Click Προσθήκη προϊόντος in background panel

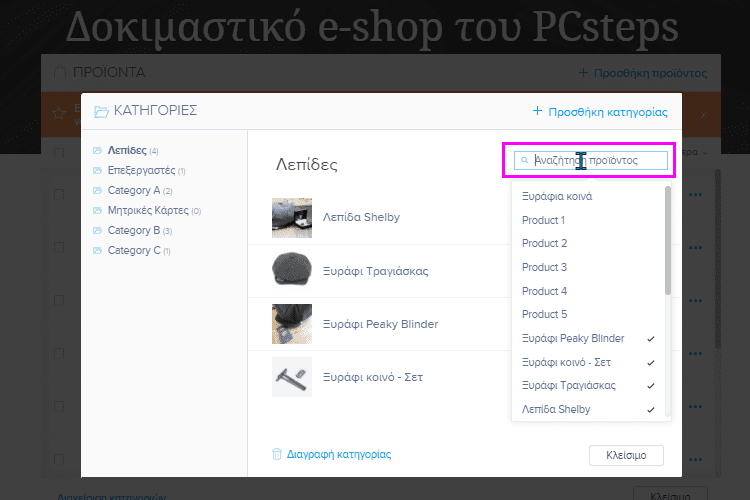(x=650, y=73)
